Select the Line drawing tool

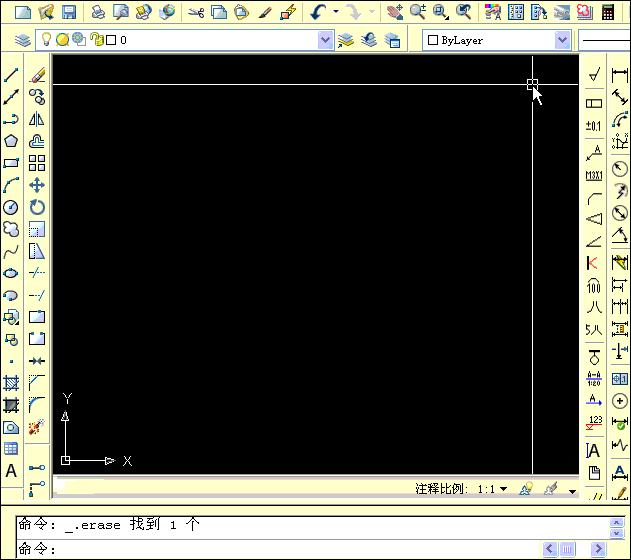tap(11, 75)
